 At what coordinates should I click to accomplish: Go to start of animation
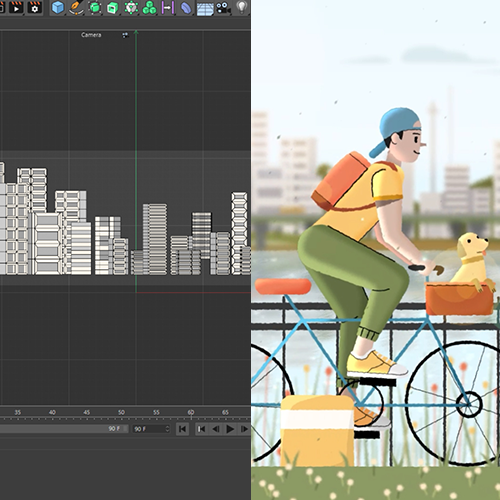(x=182, y=429)
